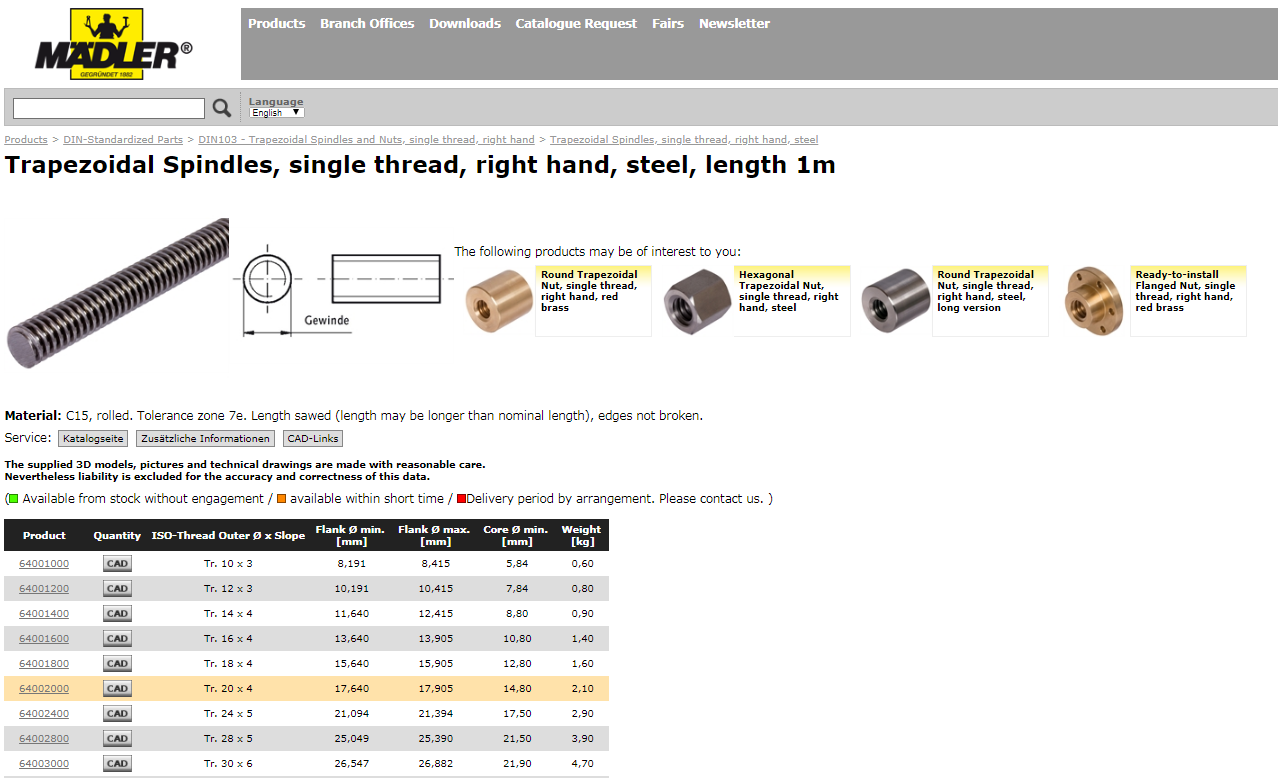Click the Quantity column header
This screenshot has width=1278, height=778.
pyautogui.click(x=117, y=536)
